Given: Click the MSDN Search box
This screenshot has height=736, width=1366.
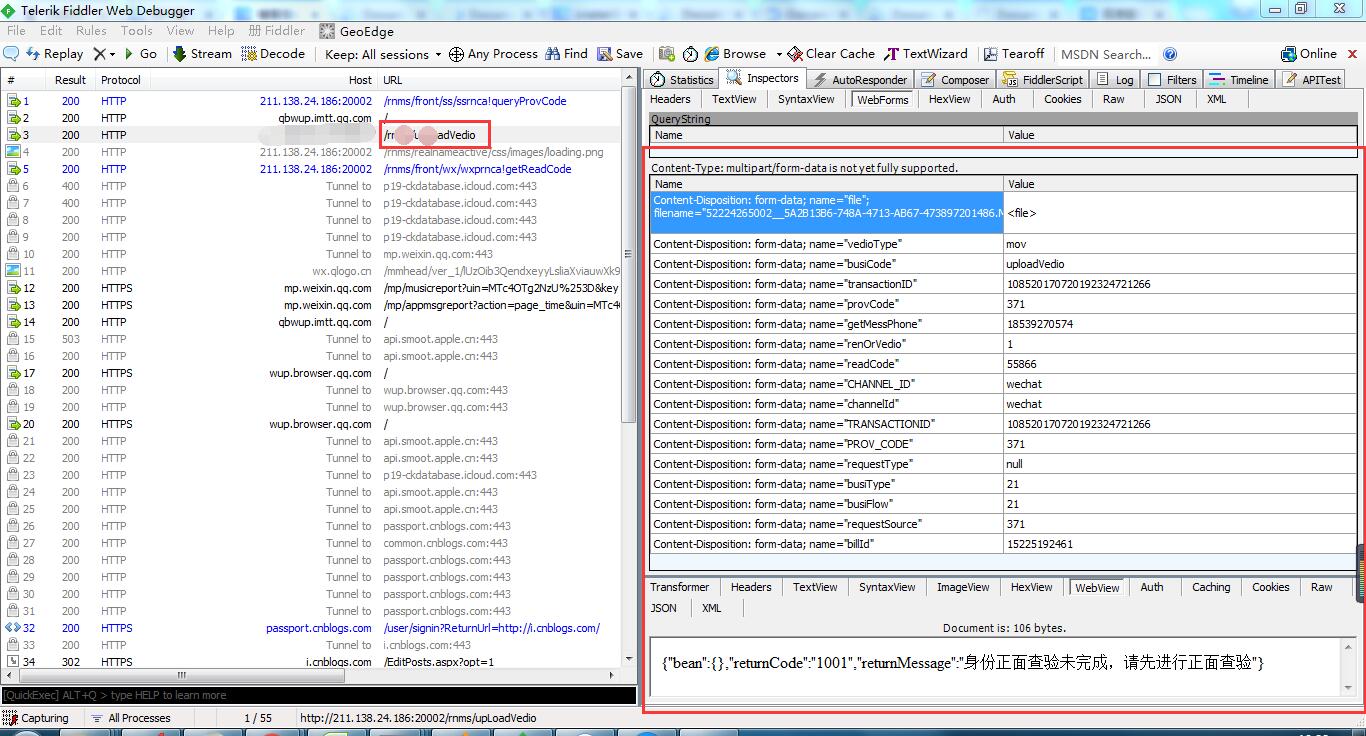Looking at the screenshot, I should (x=1105, y=54).
